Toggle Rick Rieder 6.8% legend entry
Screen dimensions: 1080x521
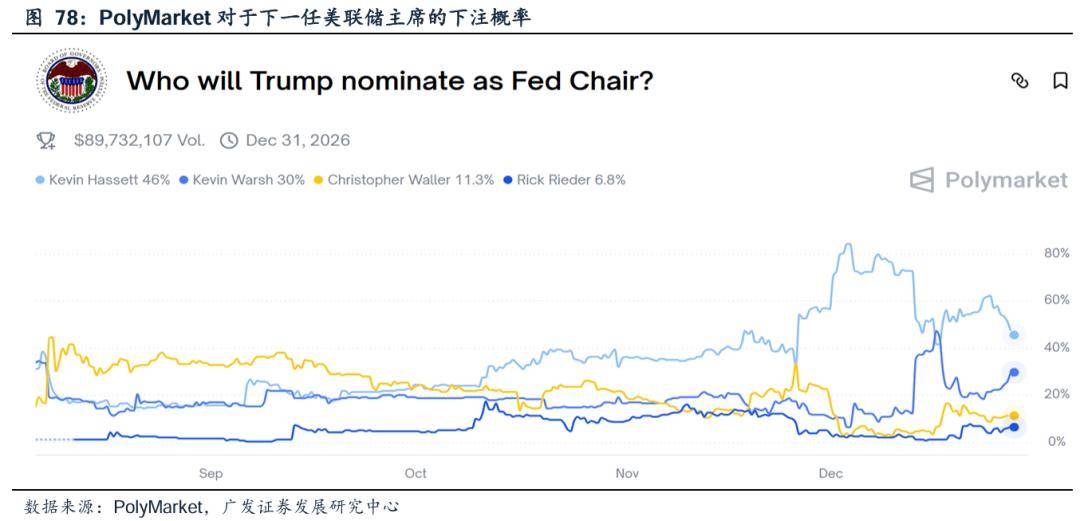pos(564,180)
